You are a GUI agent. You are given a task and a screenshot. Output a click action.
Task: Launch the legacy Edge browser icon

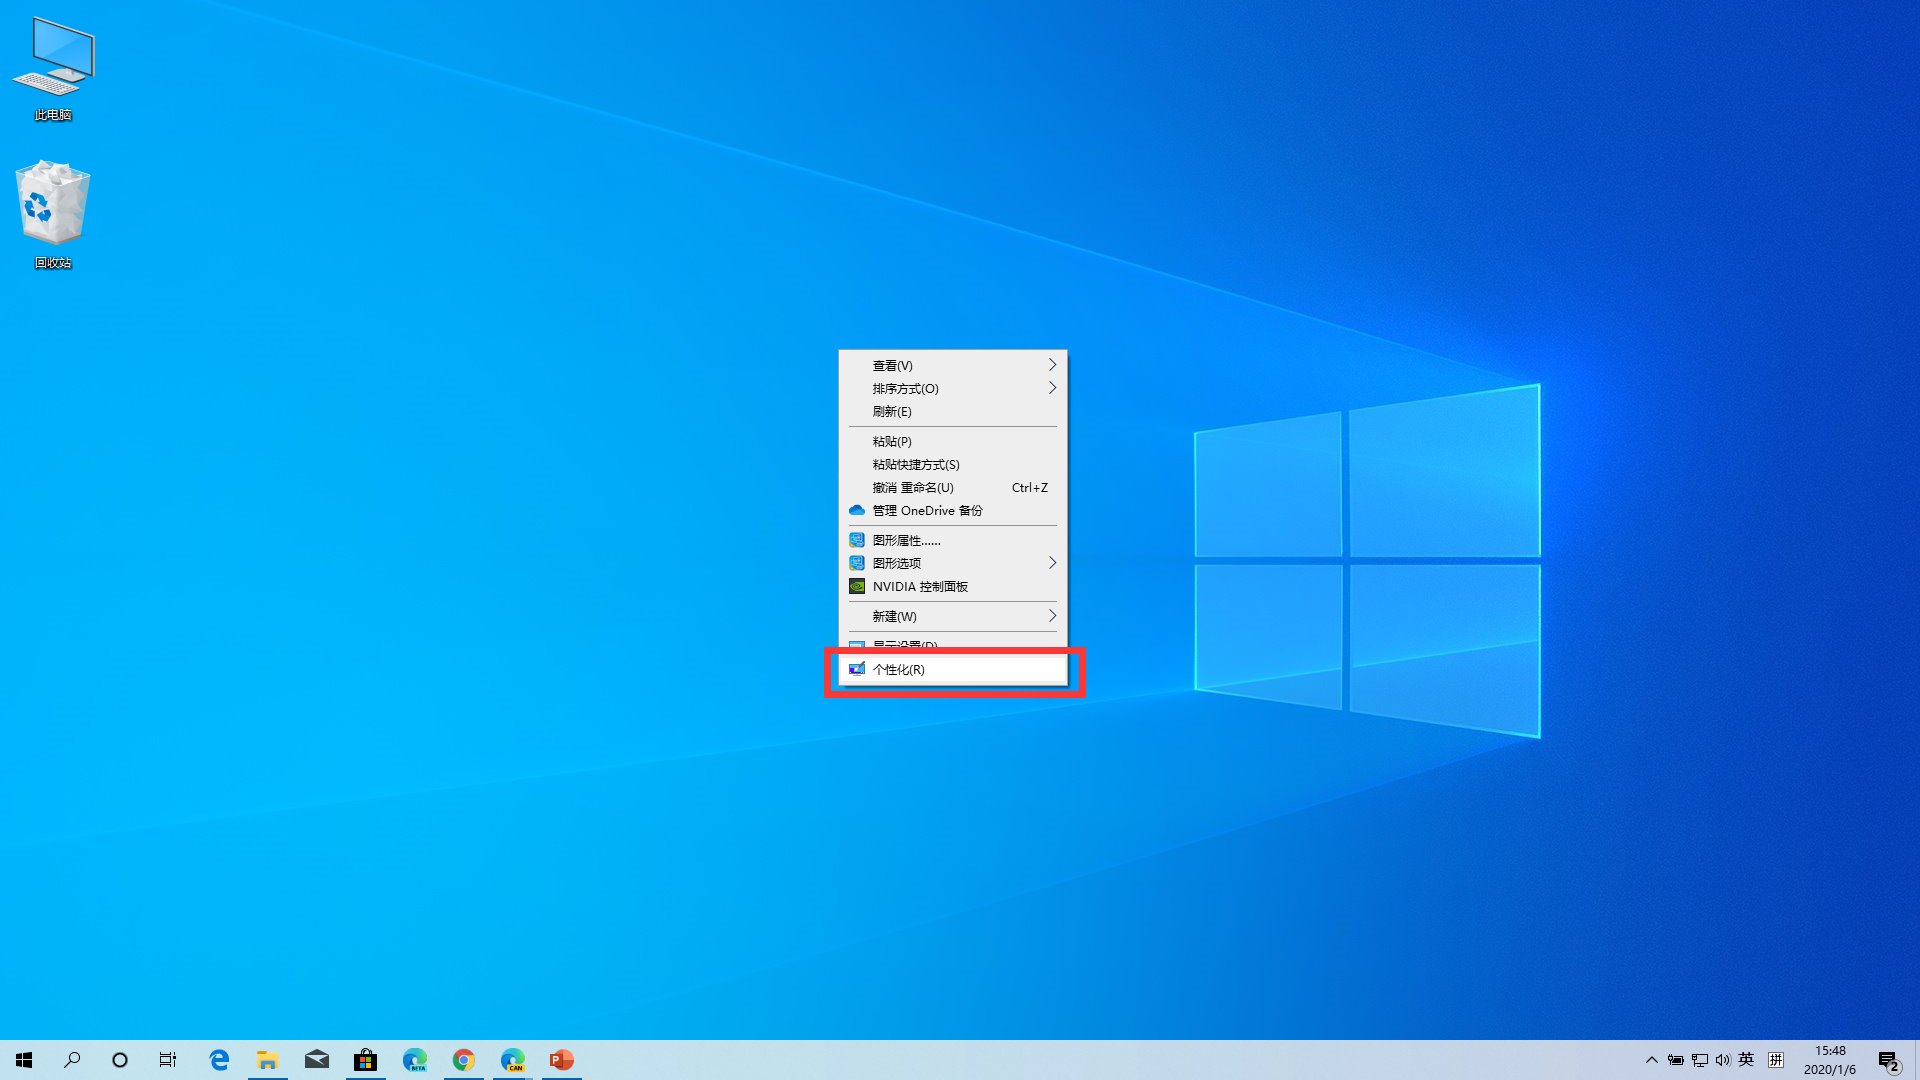click(219, 1060)
